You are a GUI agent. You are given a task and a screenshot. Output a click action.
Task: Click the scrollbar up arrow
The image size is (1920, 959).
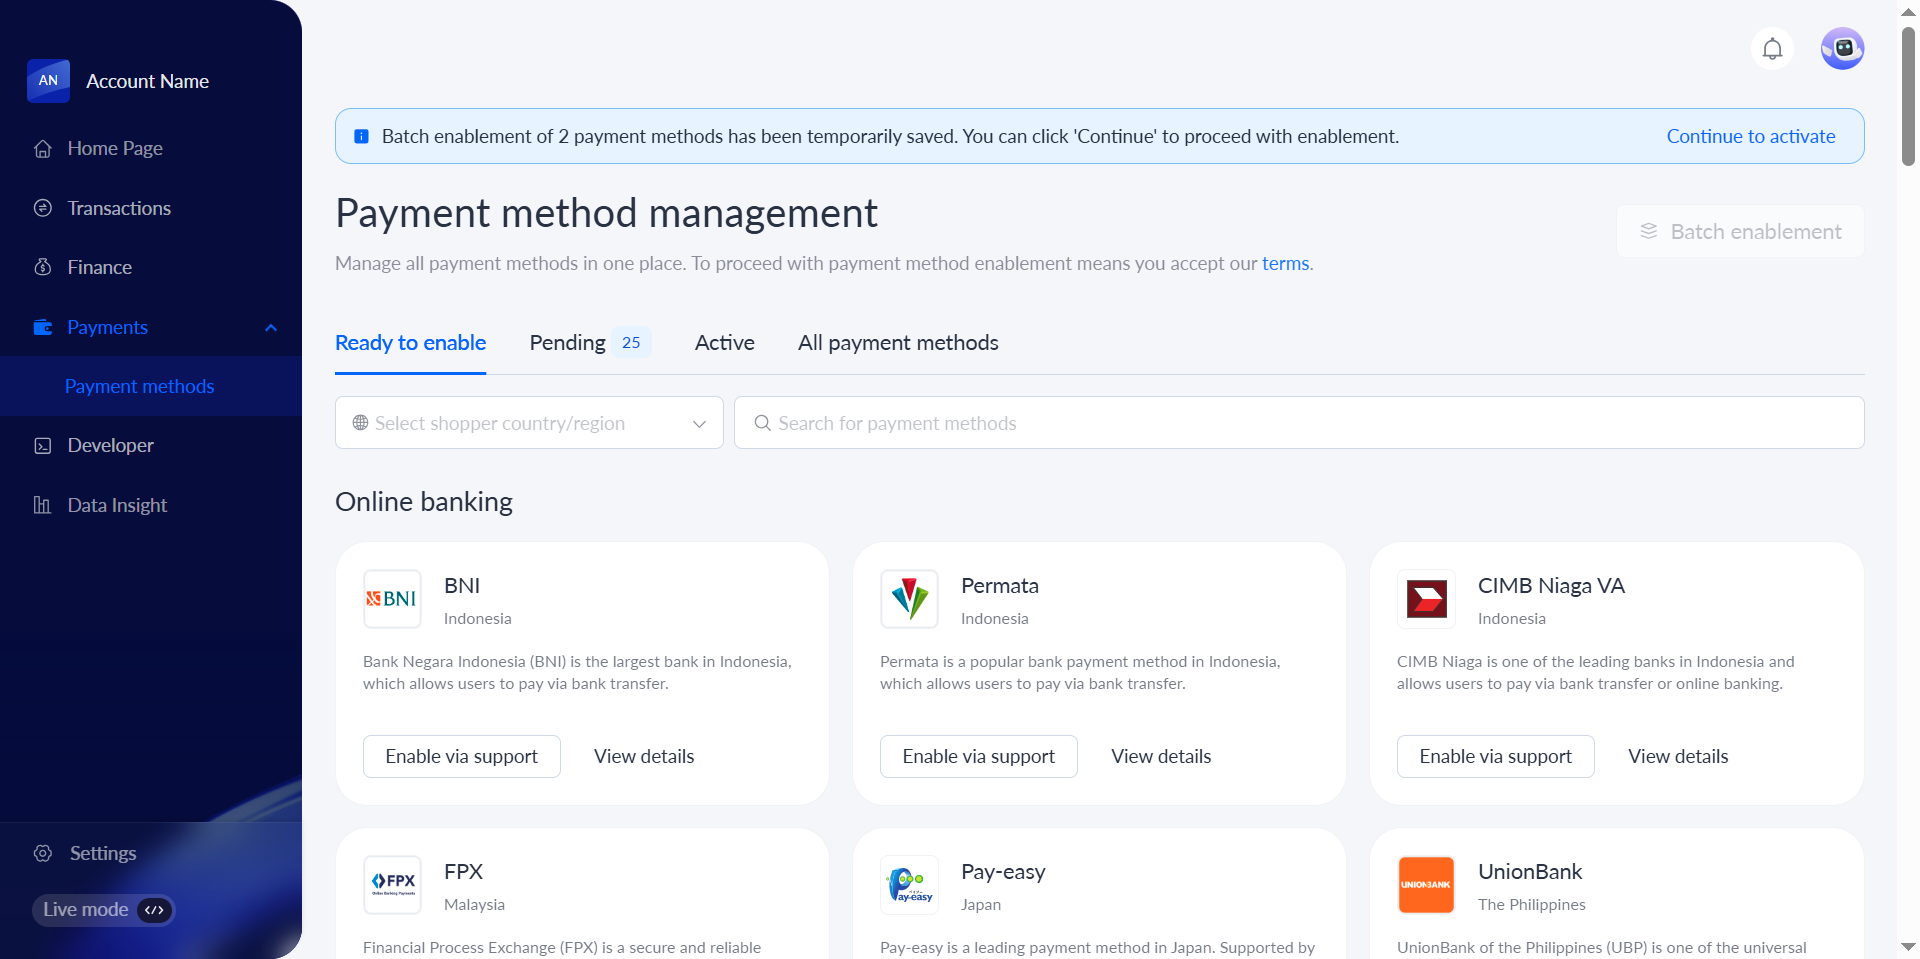1908,12
